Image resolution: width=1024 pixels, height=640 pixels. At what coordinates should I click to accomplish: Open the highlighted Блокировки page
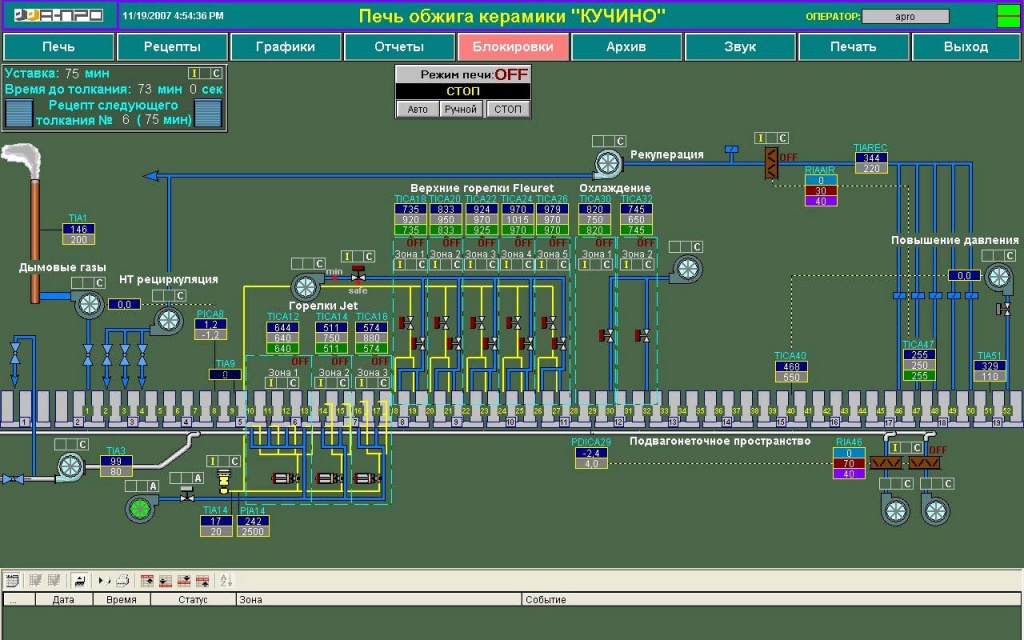[x=513, y=47]
